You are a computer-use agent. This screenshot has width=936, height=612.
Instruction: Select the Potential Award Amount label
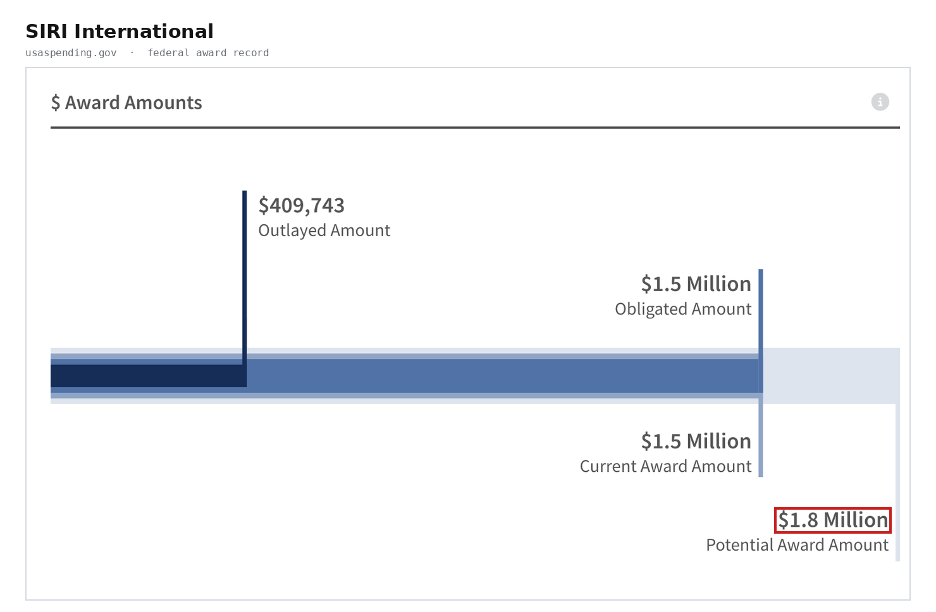click(797, 545)
